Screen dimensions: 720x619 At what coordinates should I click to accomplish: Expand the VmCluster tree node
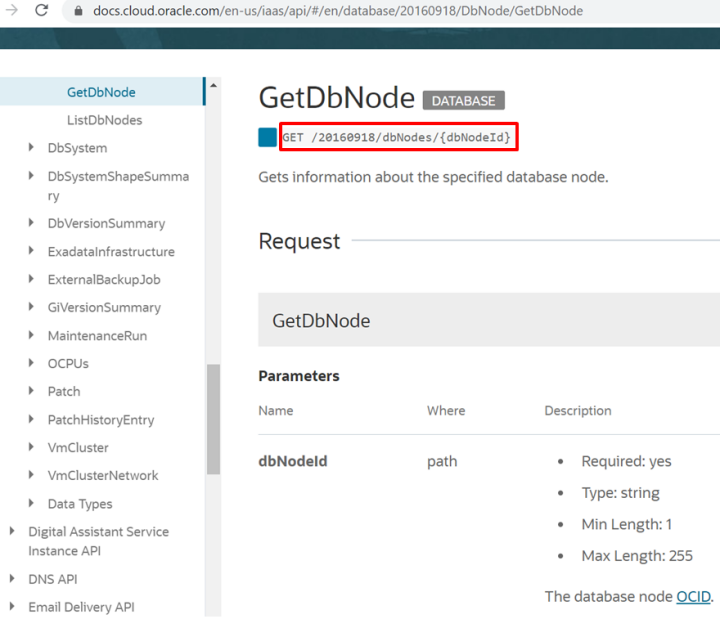32,448
